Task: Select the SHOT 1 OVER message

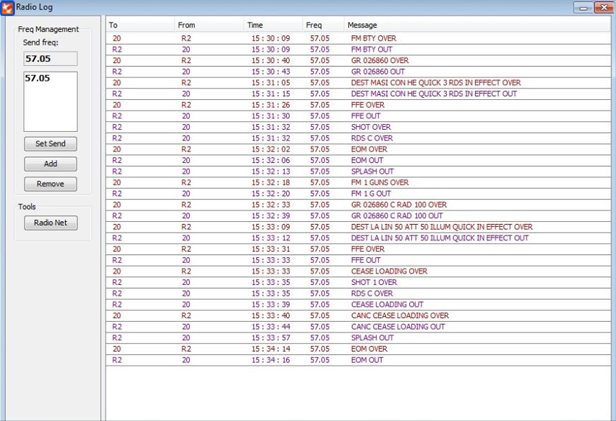Action: 358,282
